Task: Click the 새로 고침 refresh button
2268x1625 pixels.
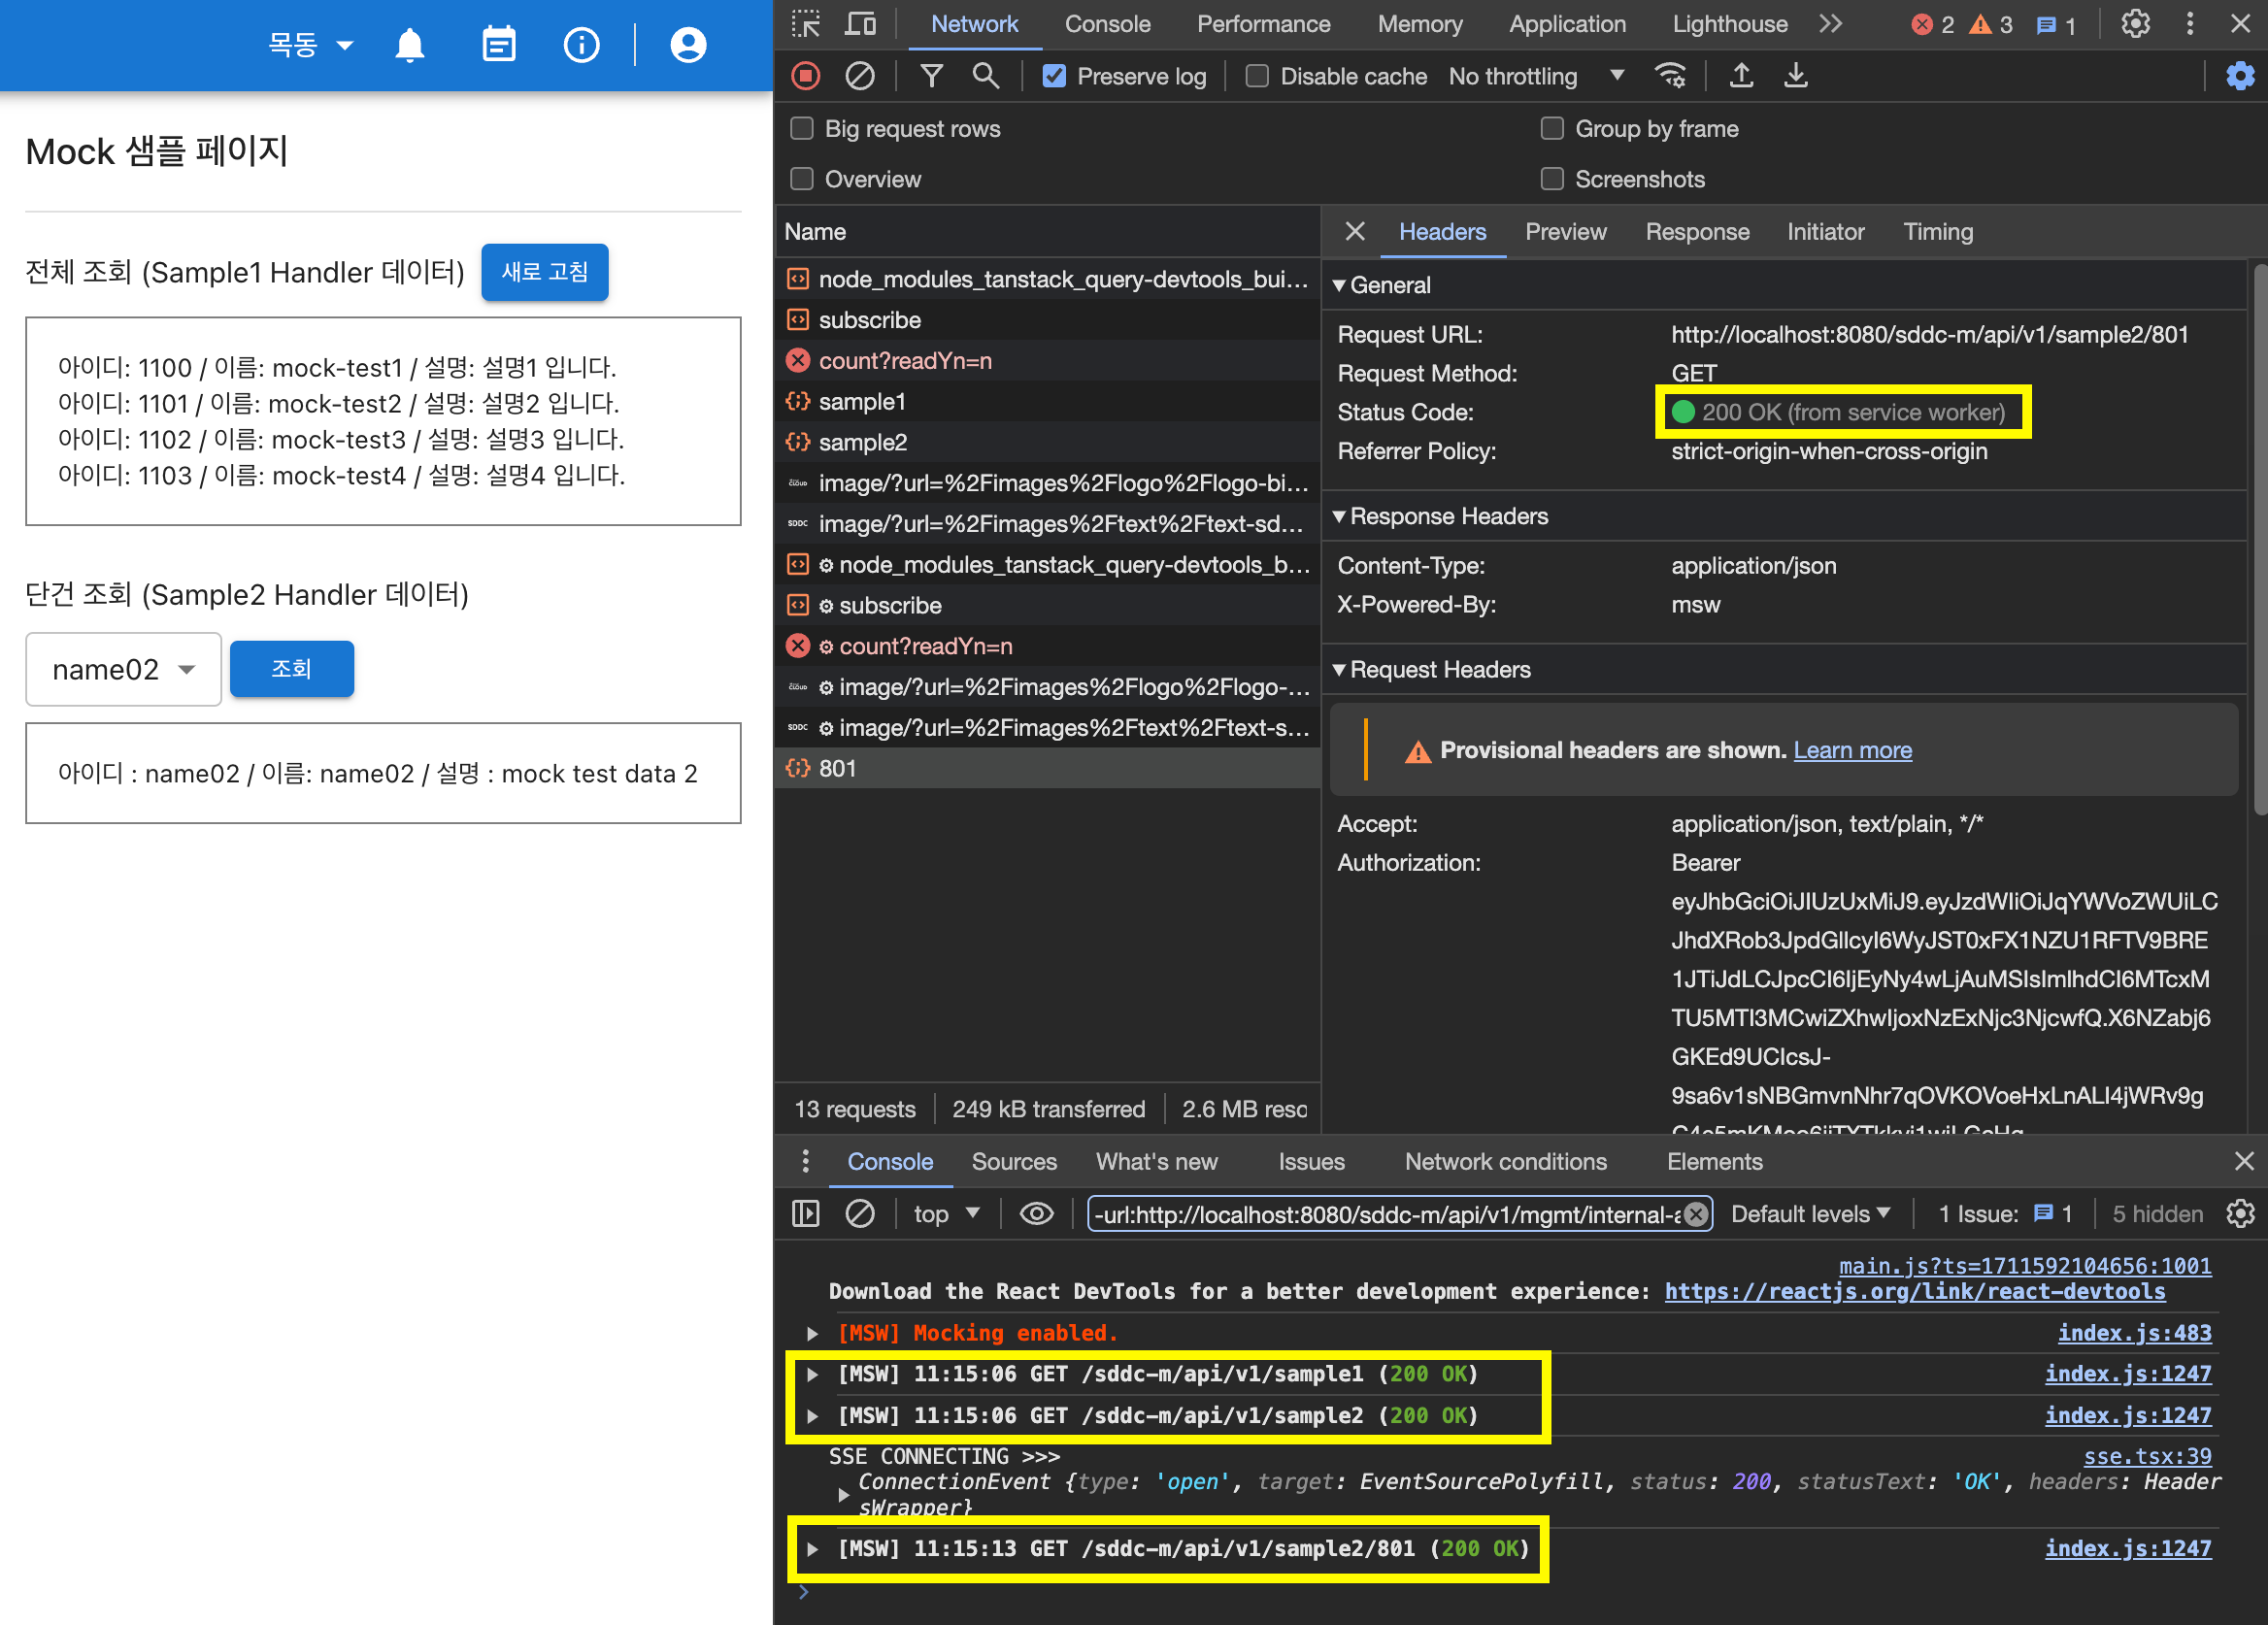Action: (x=545, y=272)
